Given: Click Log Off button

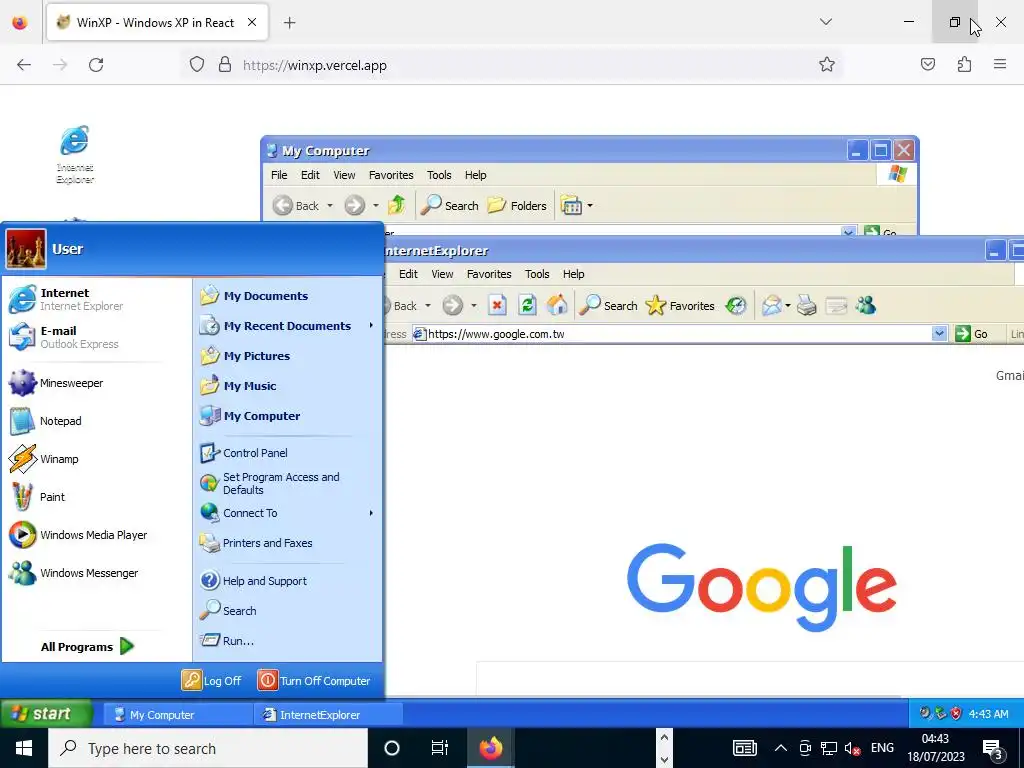Looking at the screenshot, I should point(212,680).
